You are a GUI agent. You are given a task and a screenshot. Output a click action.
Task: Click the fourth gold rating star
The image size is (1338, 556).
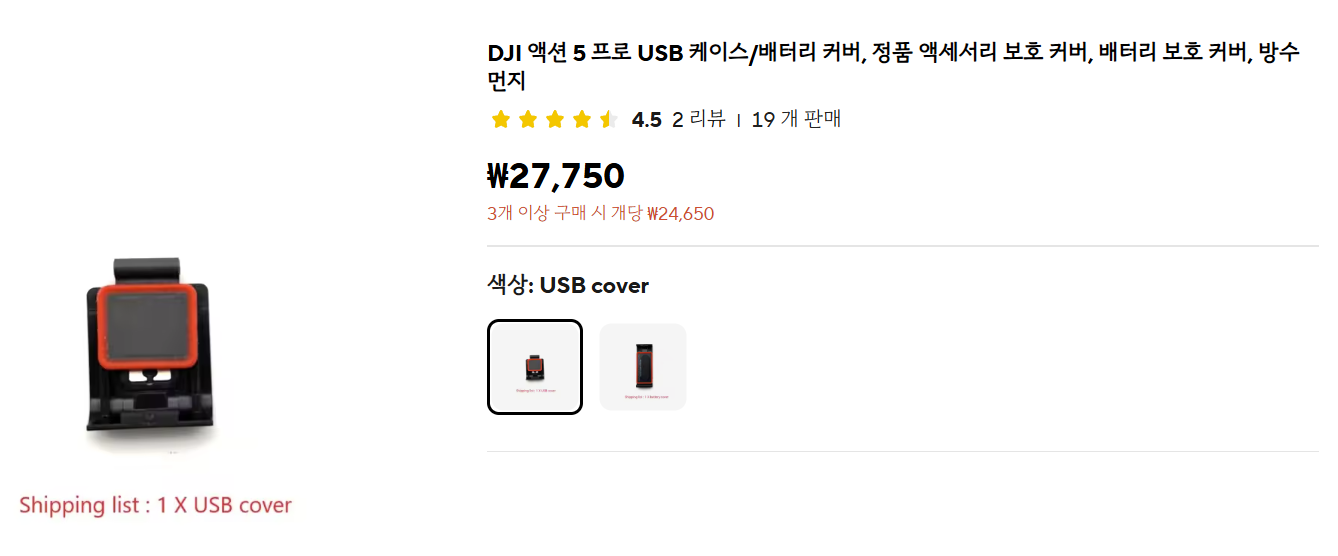(582, 120)
